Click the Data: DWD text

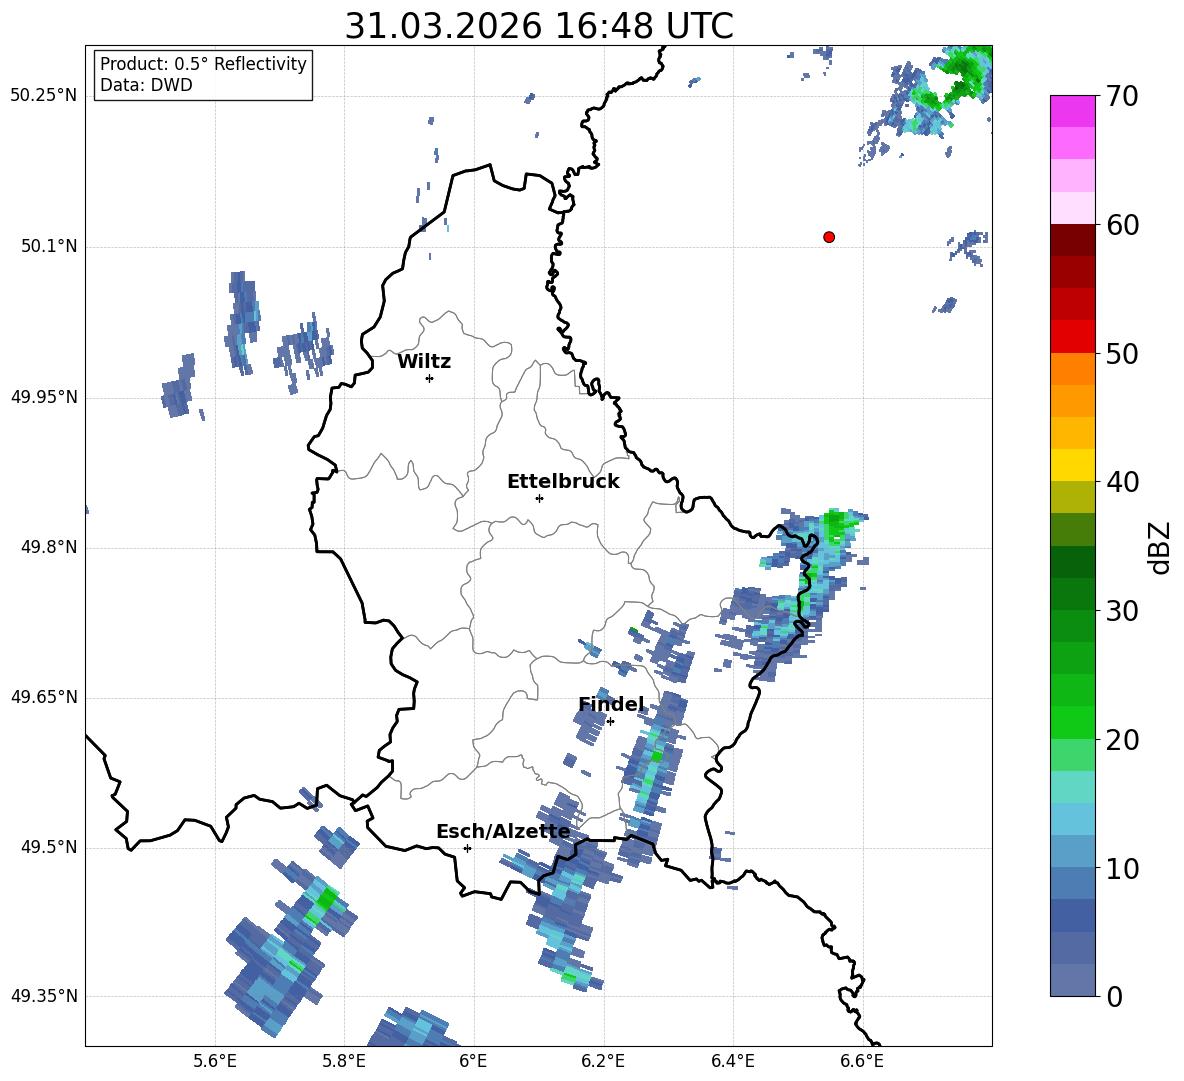146,85
